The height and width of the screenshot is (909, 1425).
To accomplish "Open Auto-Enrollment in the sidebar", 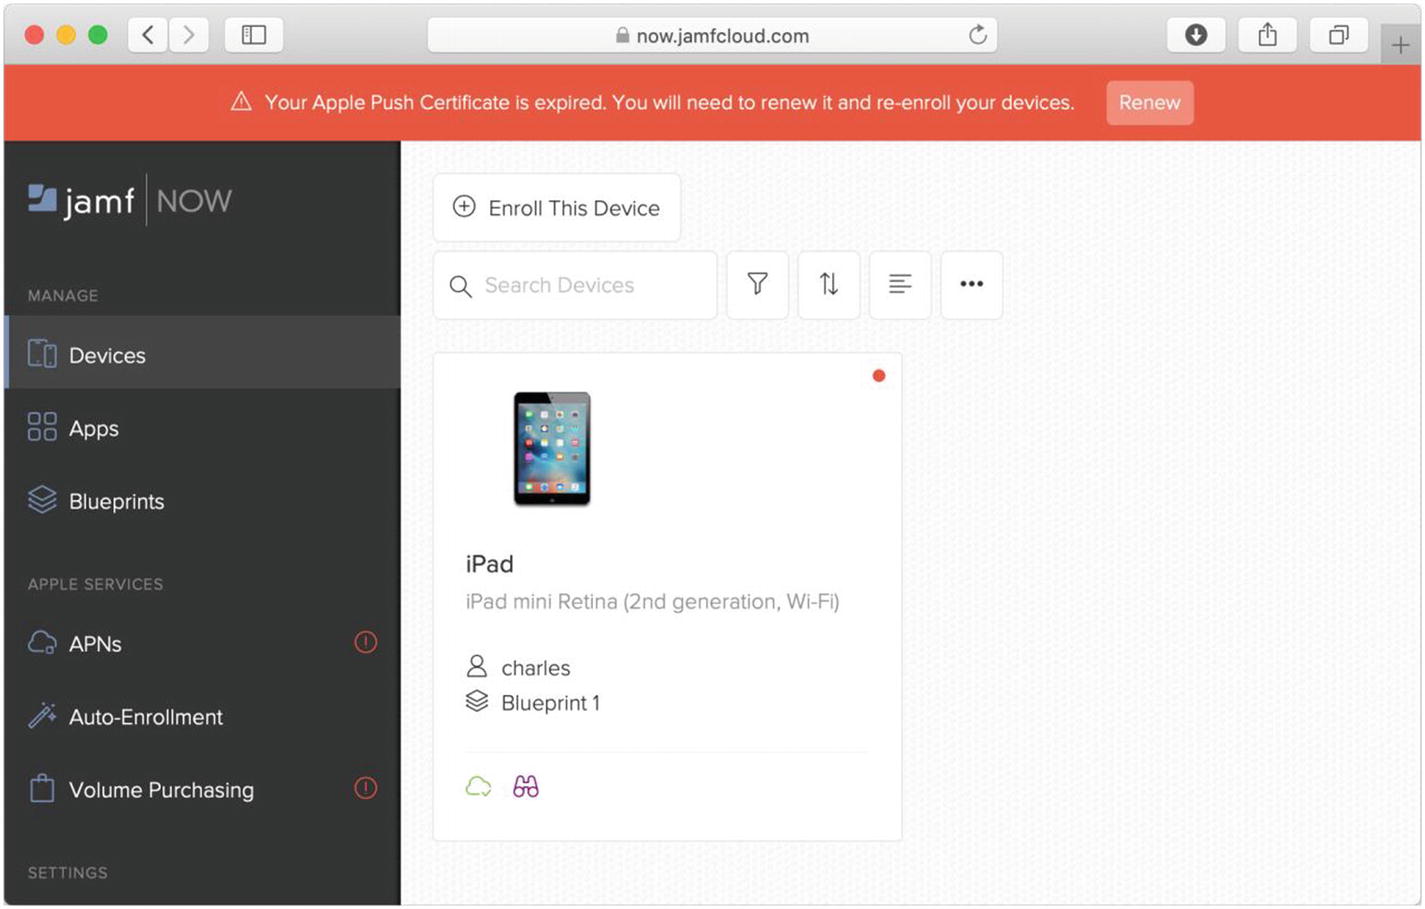I will coord(202,716).
